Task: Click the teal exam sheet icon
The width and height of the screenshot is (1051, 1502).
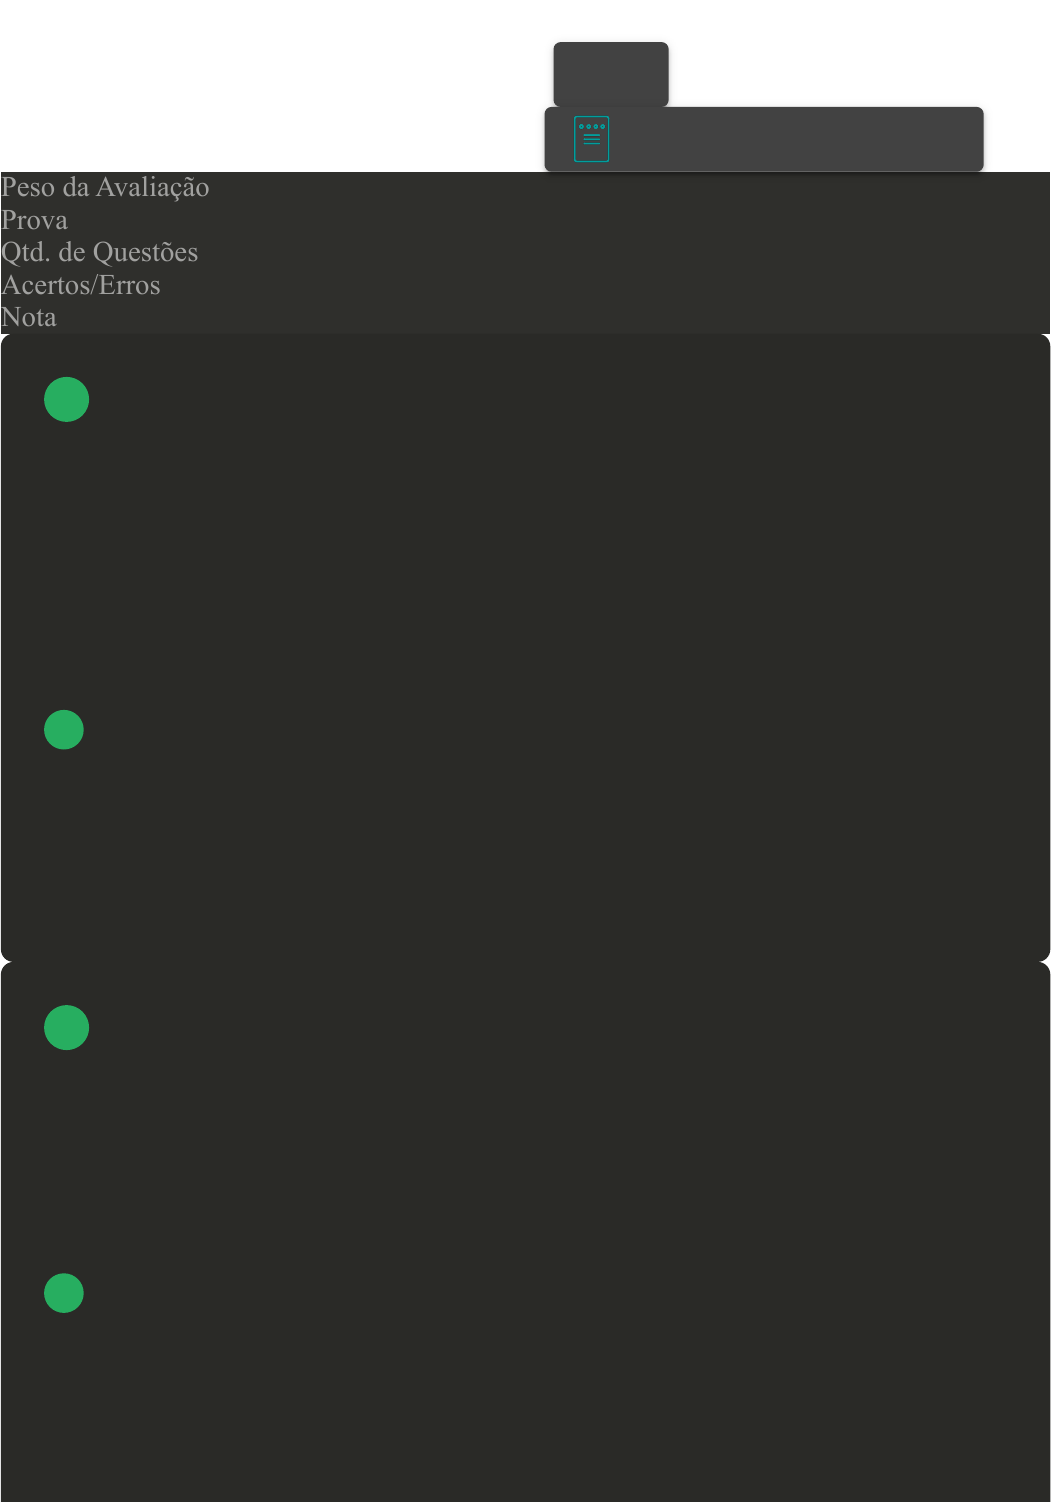Action: tap(591, 139)
